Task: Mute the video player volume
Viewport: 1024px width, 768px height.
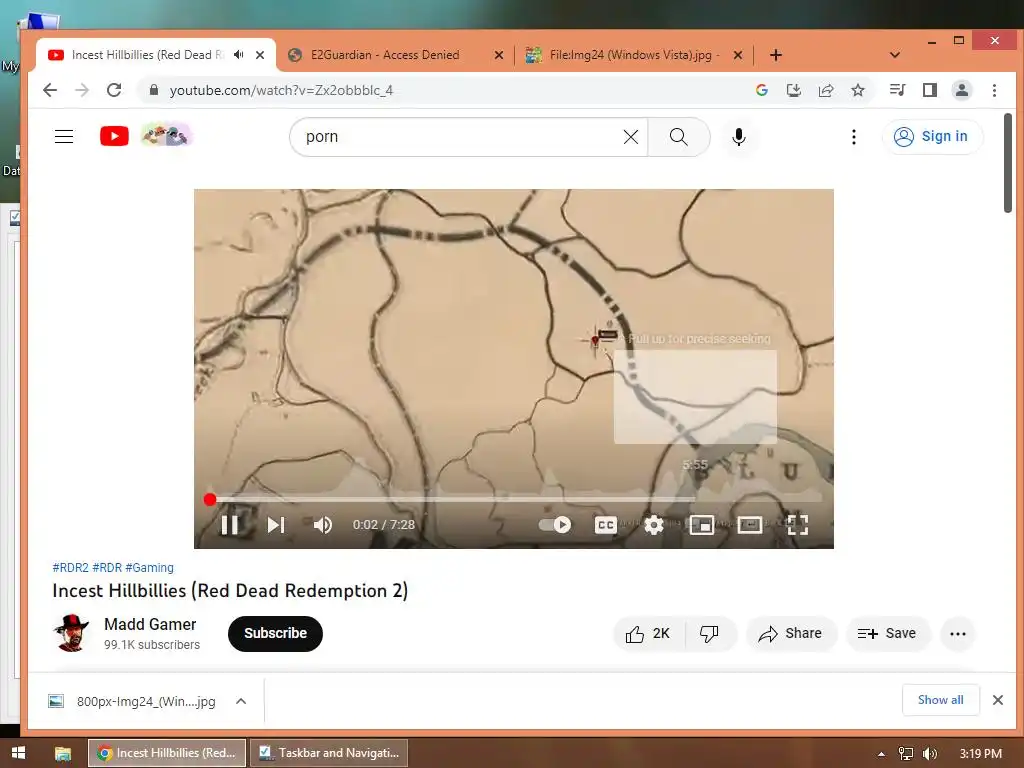Action: click(x=323, y=524)
